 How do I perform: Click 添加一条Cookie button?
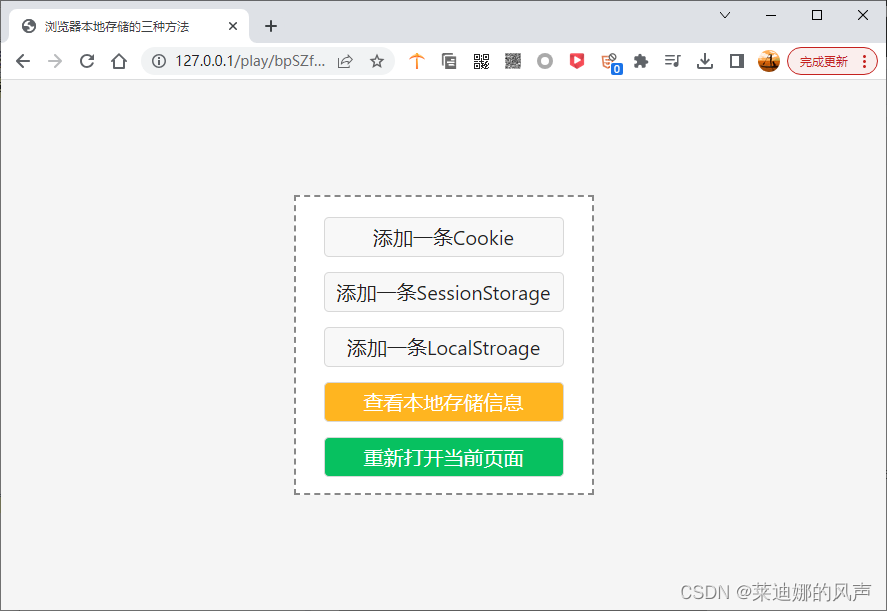point(444,237)
